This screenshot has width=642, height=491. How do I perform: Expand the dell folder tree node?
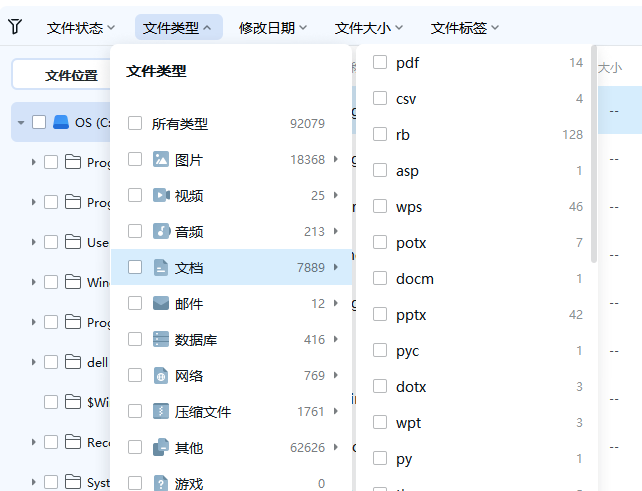coord(34,362)
